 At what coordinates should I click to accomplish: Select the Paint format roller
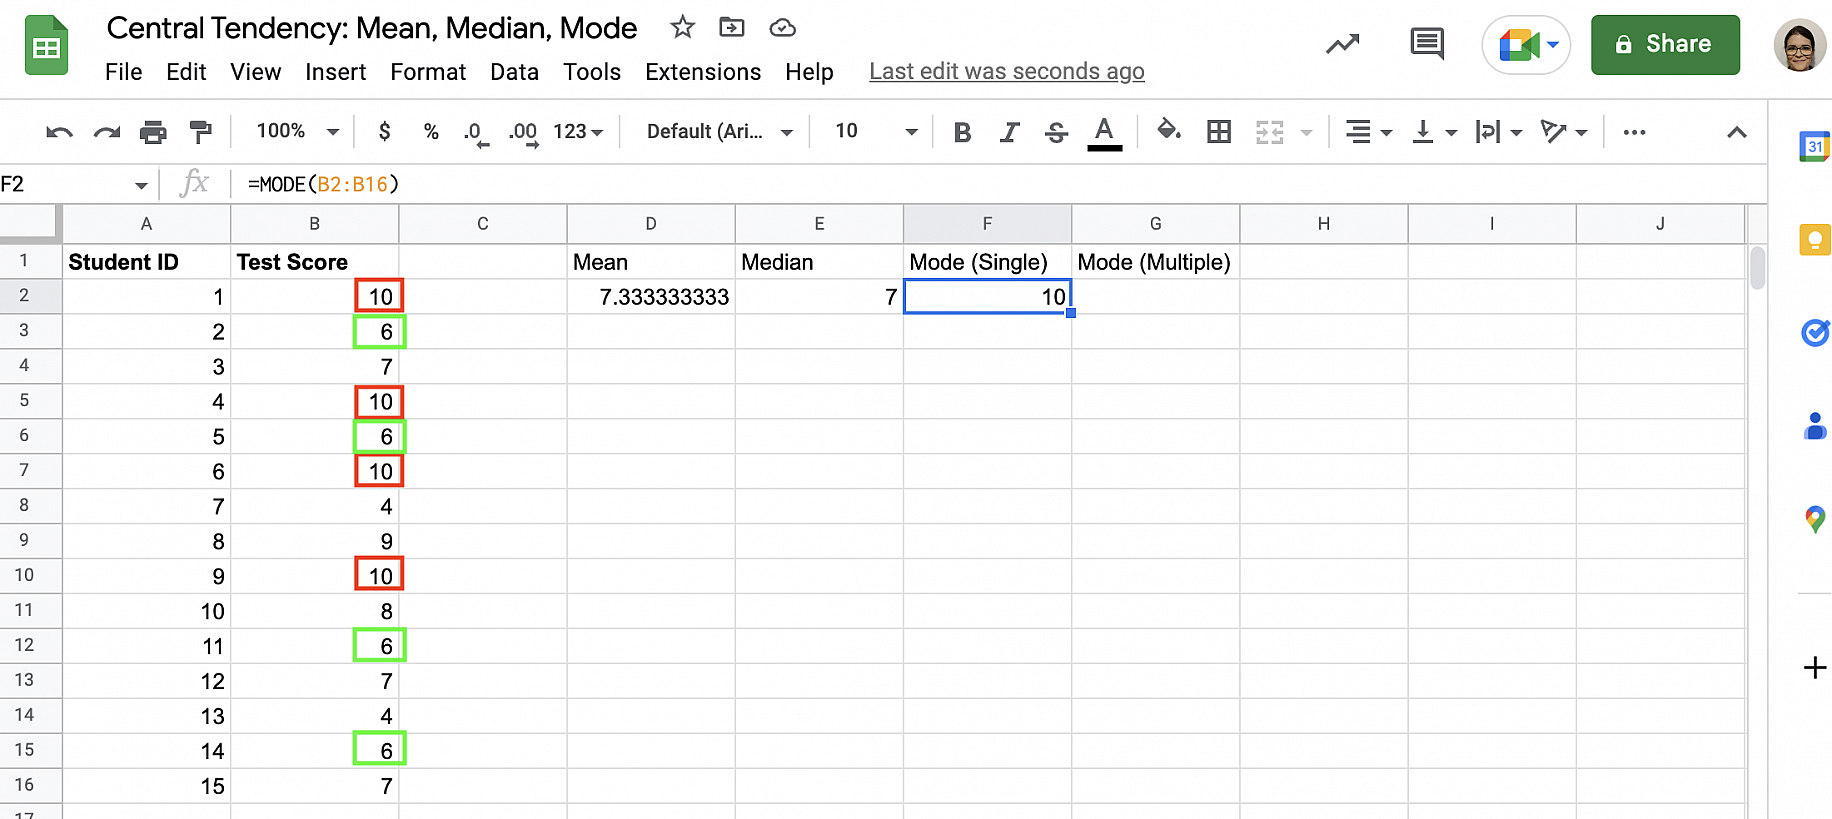[x=201, y=132]
